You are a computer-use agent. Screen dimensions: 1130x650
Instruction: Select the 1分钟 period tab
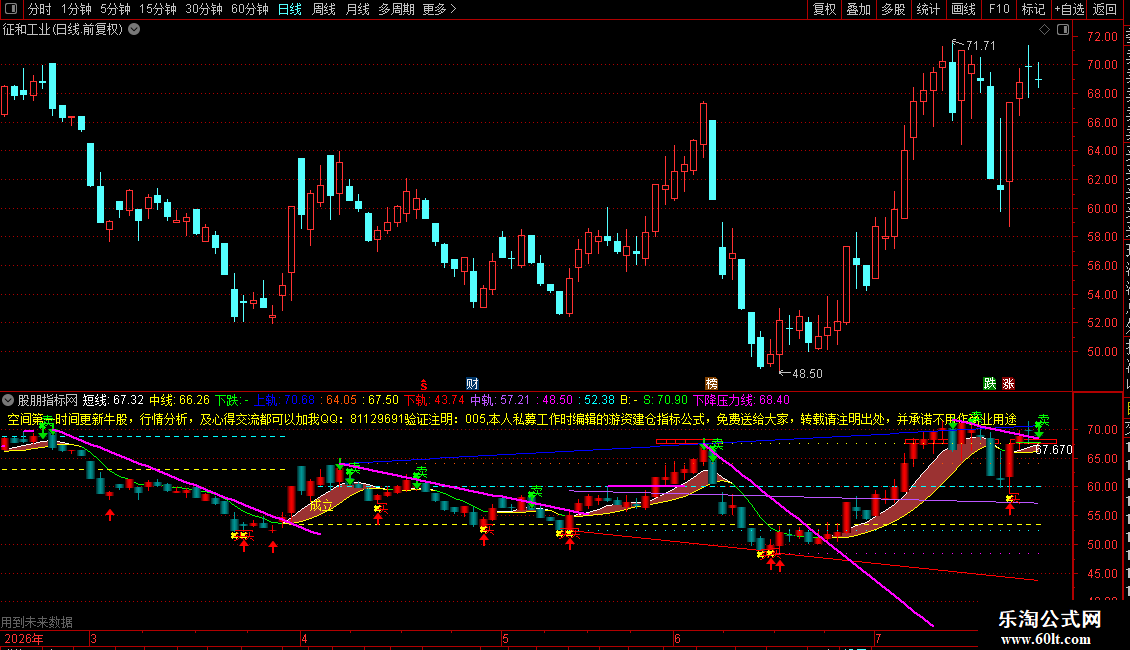(x=76, y=9)
